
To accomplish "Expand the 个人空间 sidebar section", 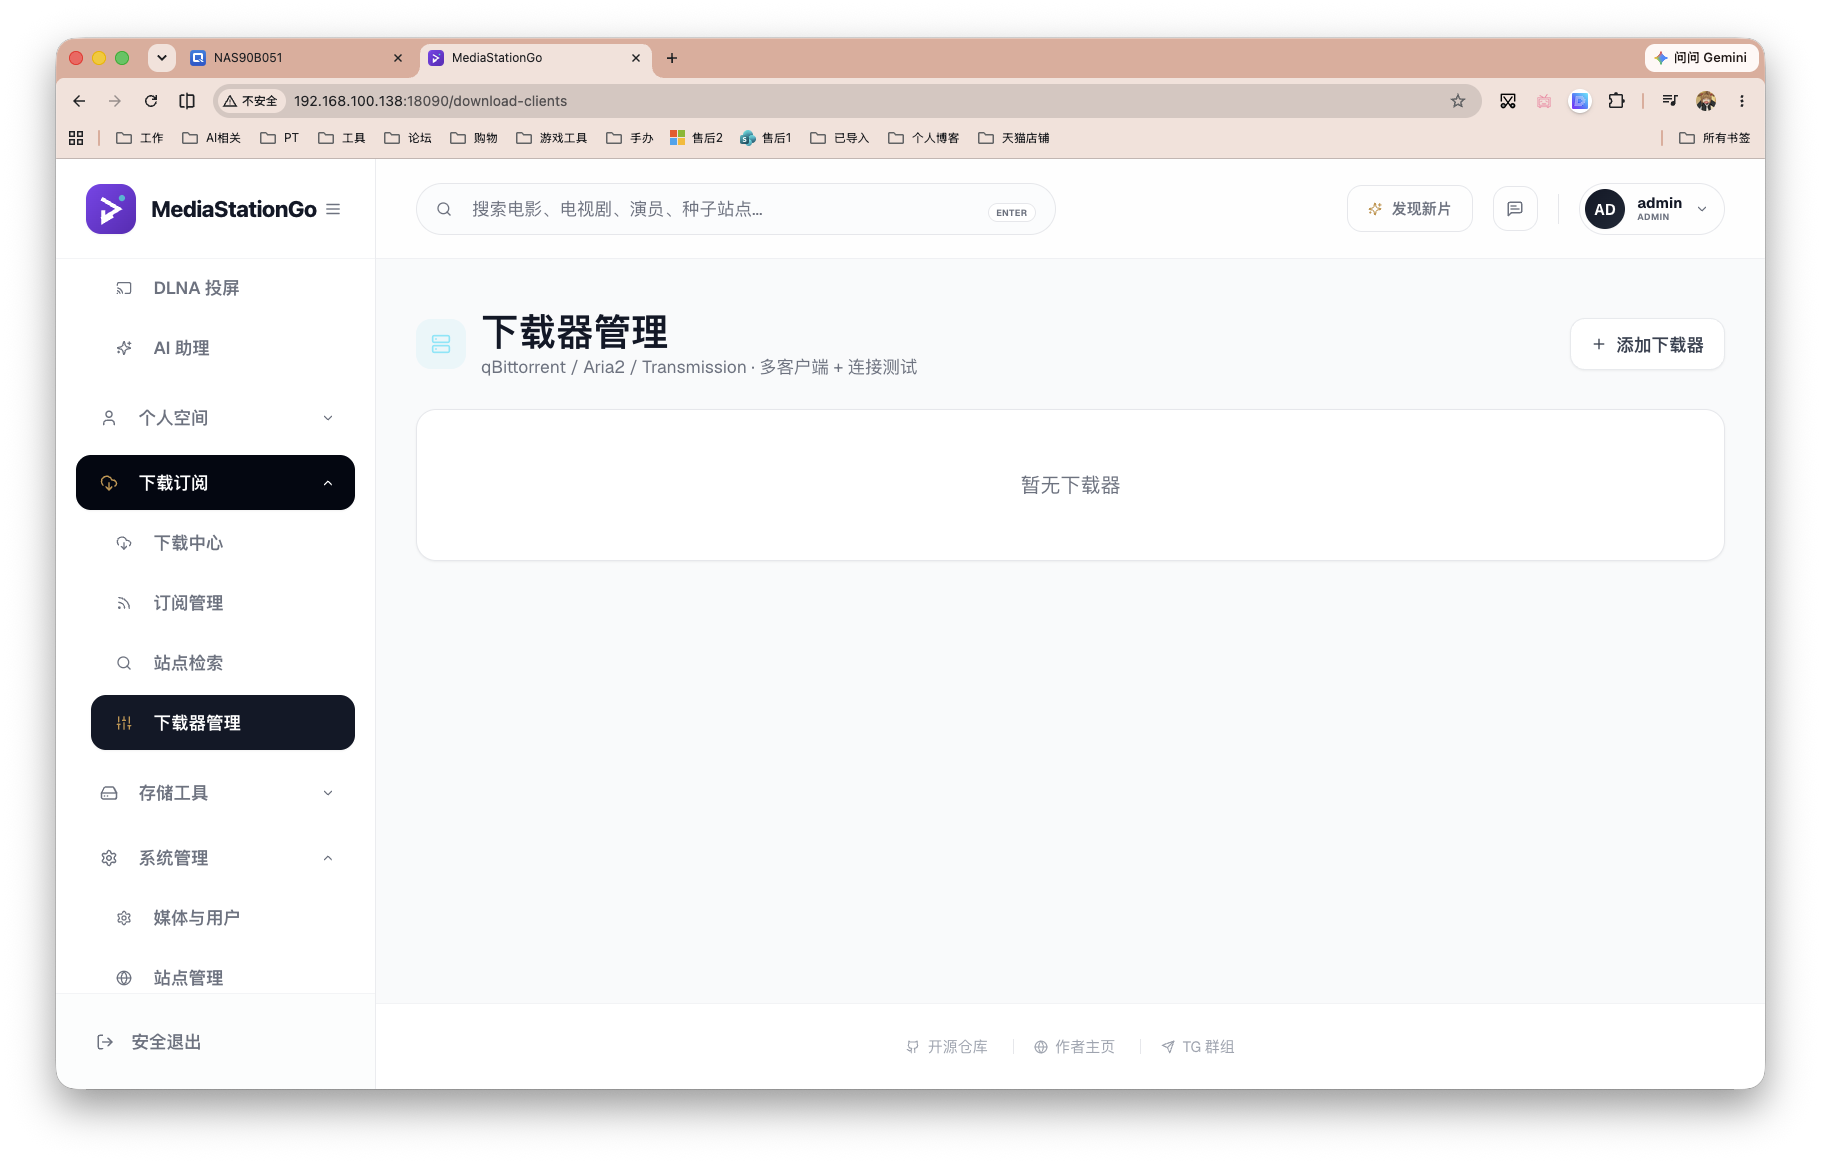I will (x=215, y=418).
